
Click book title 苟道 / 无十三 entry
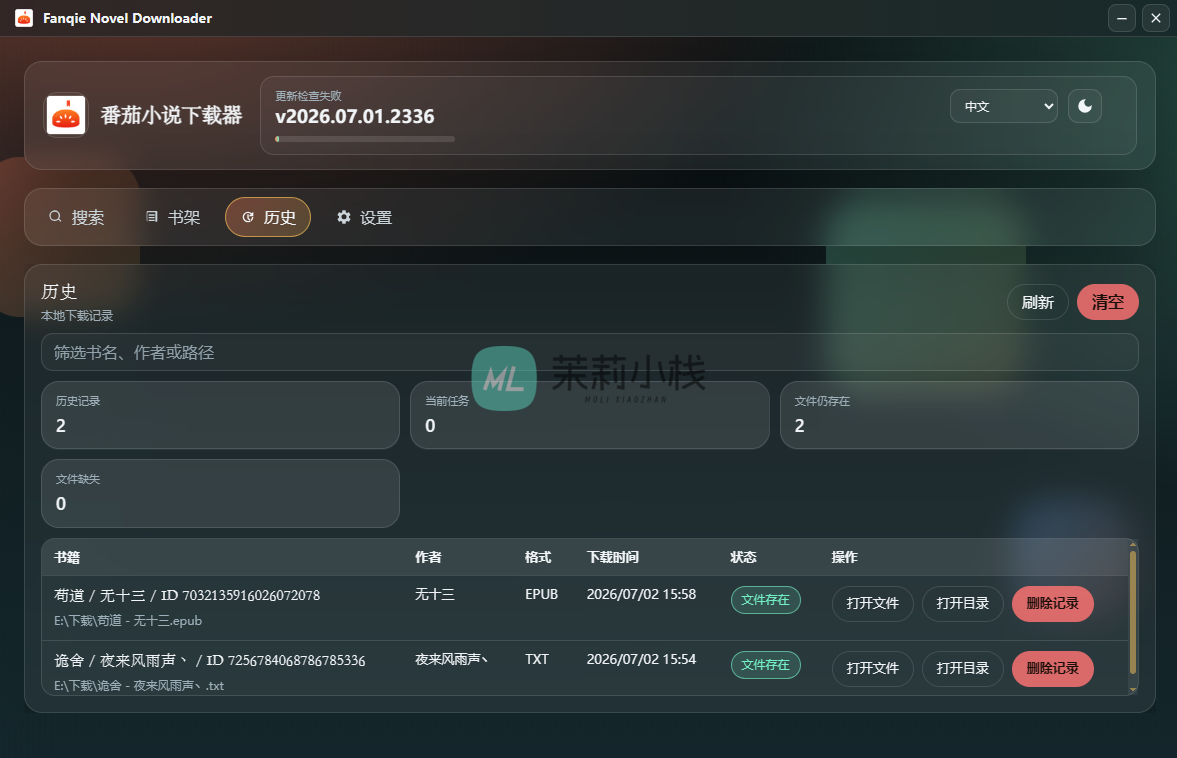pyautogui.click(x=187, y=595)
